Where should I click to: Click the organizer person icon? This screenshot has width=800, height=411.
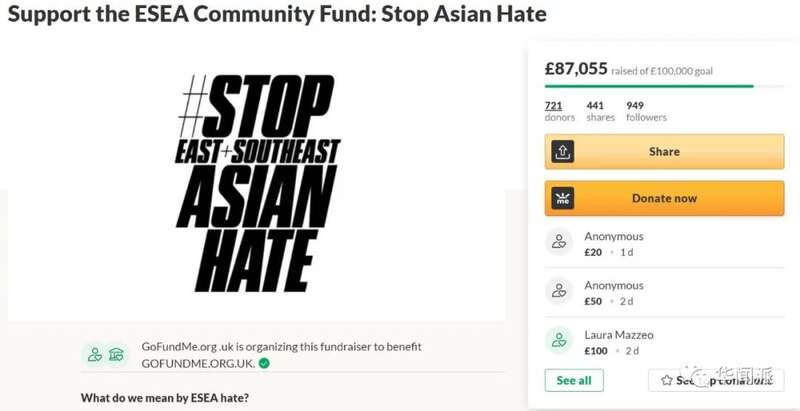[x=94, y=354]
